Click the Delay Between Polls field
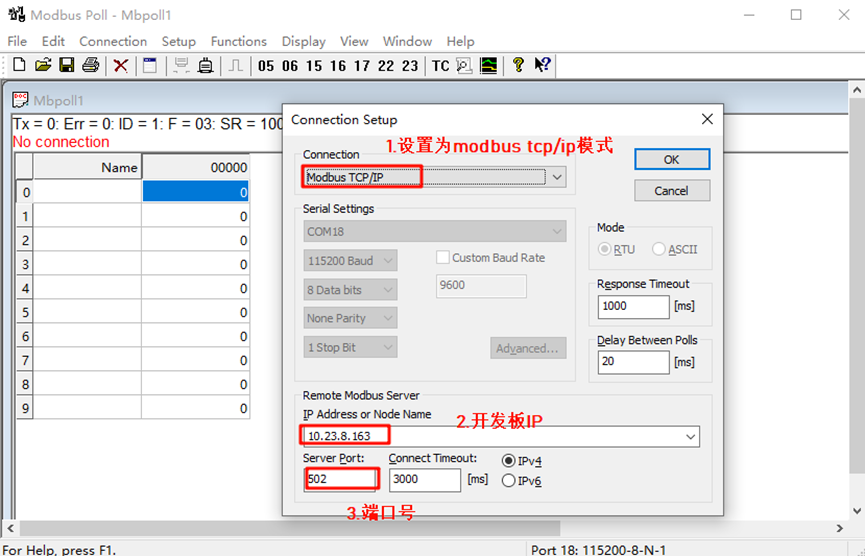The width and height of the screenshot is (865, 556). tap(633, 362)
